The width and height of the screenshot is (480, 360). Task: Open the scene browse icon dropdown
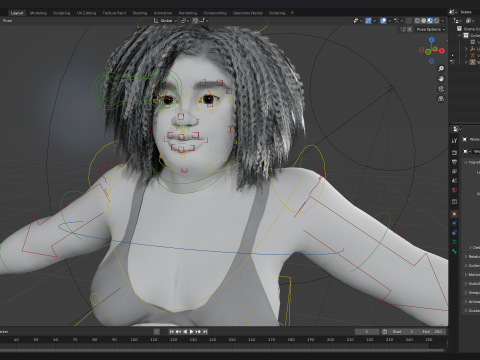[453, 12]
